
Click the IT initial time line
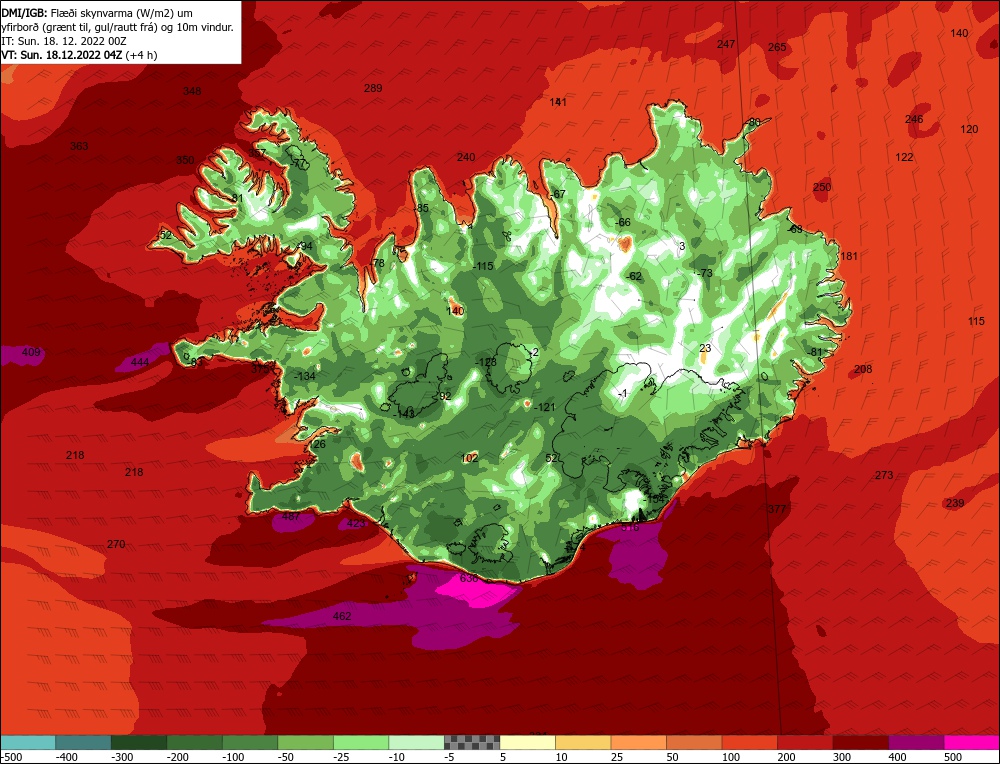pos(64,41)
